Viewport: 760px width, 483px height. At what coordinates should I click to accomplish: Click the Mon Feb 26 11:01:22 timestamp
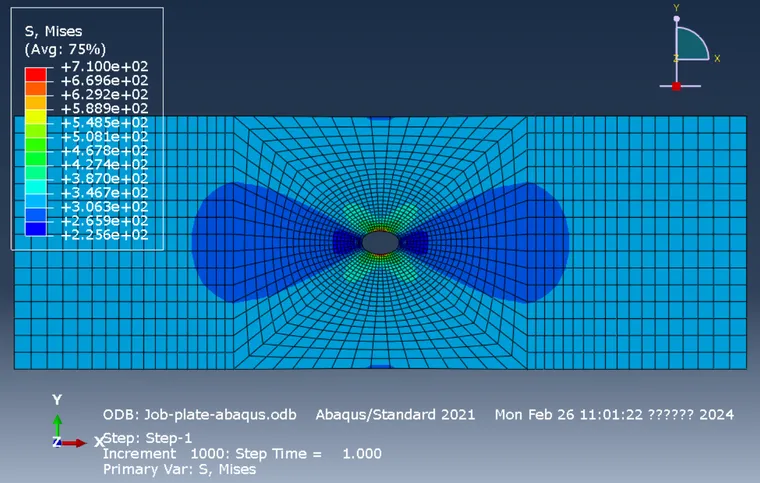pyautogui.click(x=615, y=415)
